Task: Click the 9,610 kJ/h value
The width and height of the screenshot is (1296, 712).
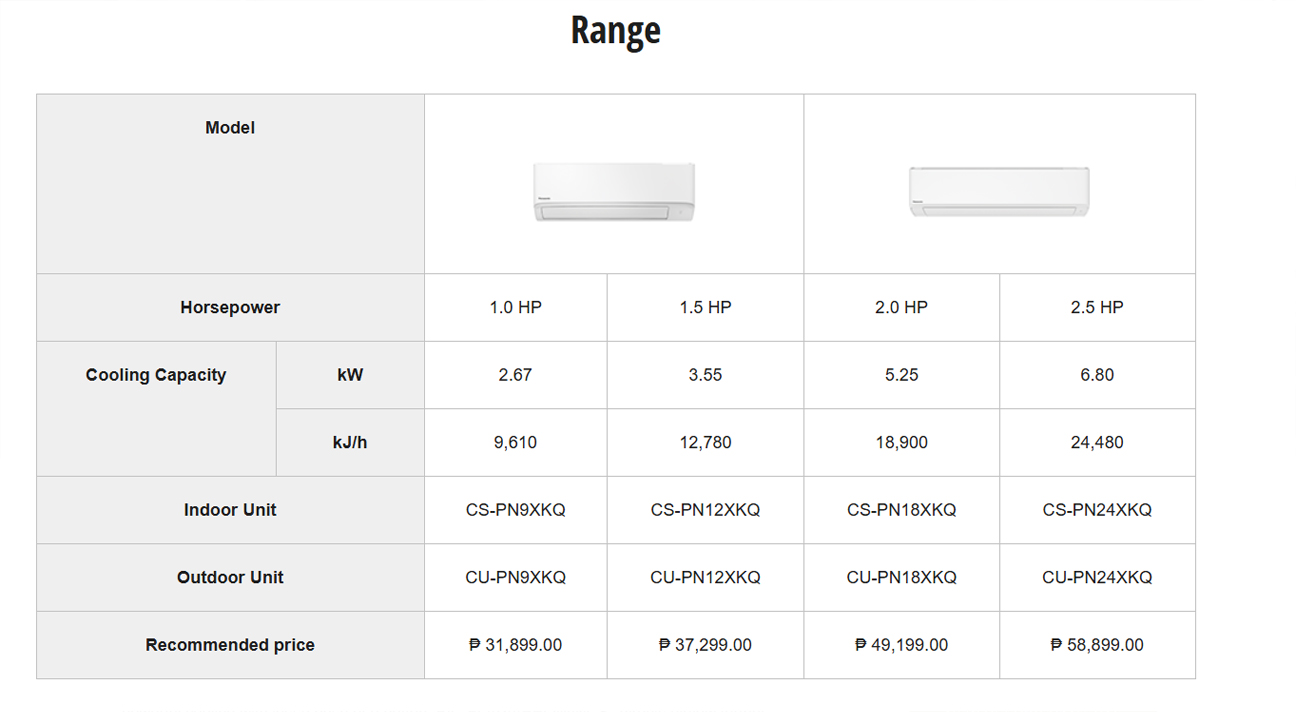Action: click(x=516, y=442)
